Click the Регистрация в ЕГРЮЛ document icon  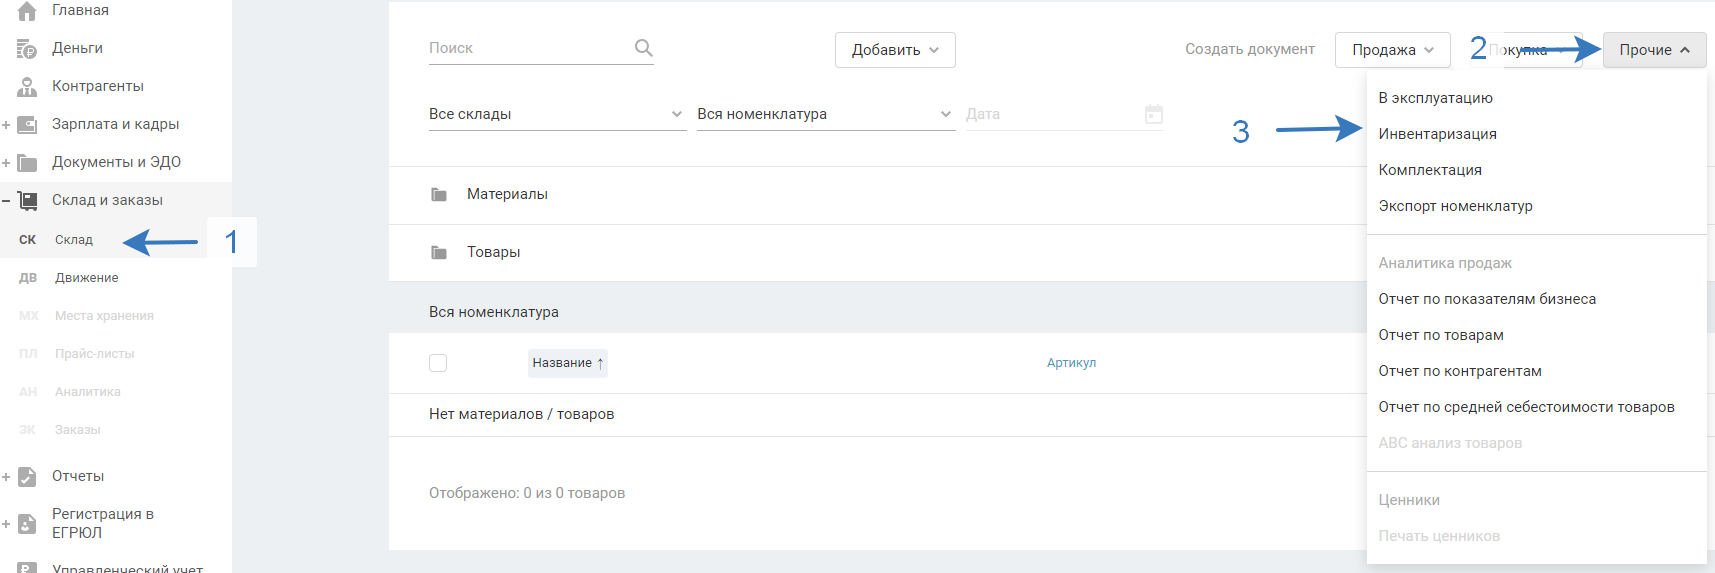tap(27, 523)
